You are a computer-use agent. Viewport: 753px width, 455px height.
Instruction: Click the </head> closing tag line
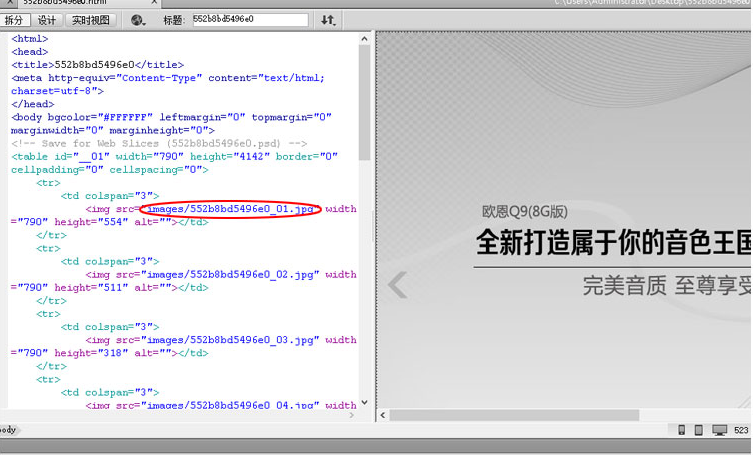click(x=33, y=104)
